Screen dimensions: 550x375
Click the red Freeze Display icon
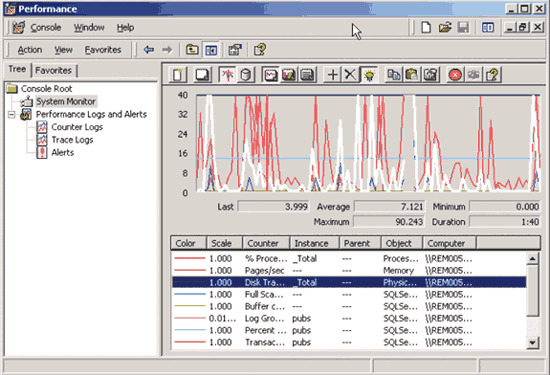tap(455, 75)
